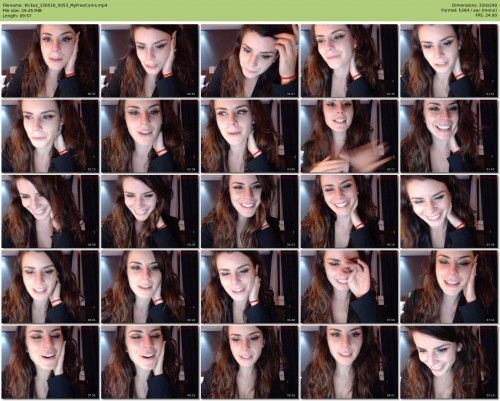Open the first thumbnail in the fourth row
Viewport: 500px width, 401px height.
(x=50, y=287)
